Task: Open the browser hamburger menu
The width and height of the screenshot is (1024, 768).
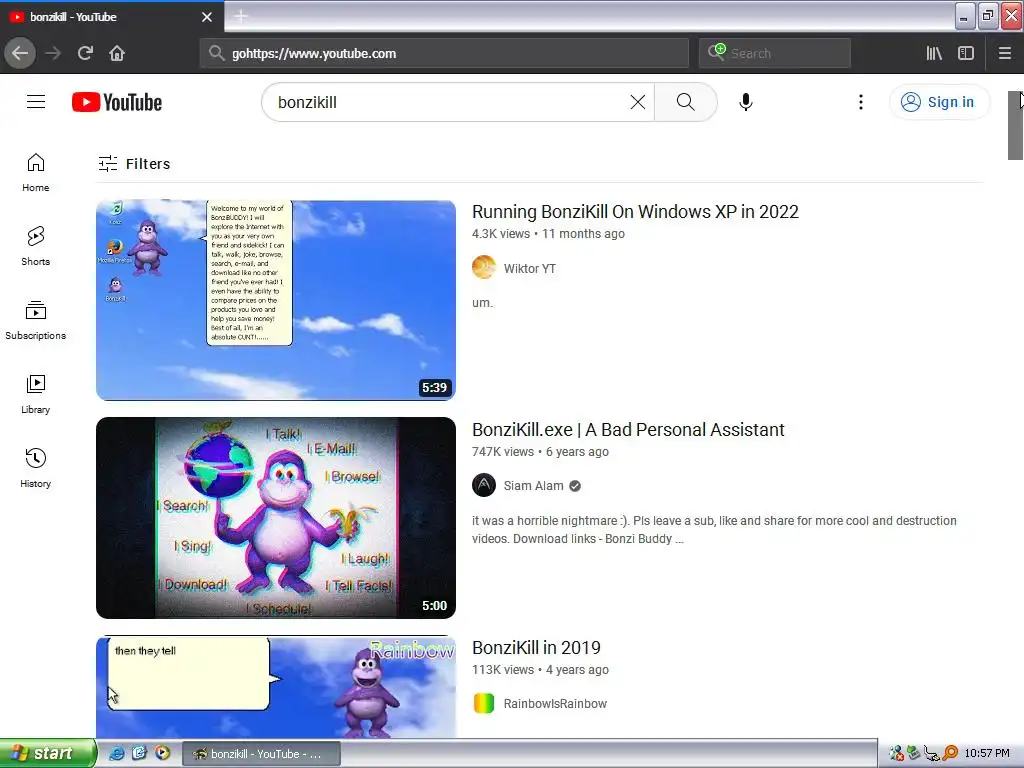Action: tap(1004, 53)
